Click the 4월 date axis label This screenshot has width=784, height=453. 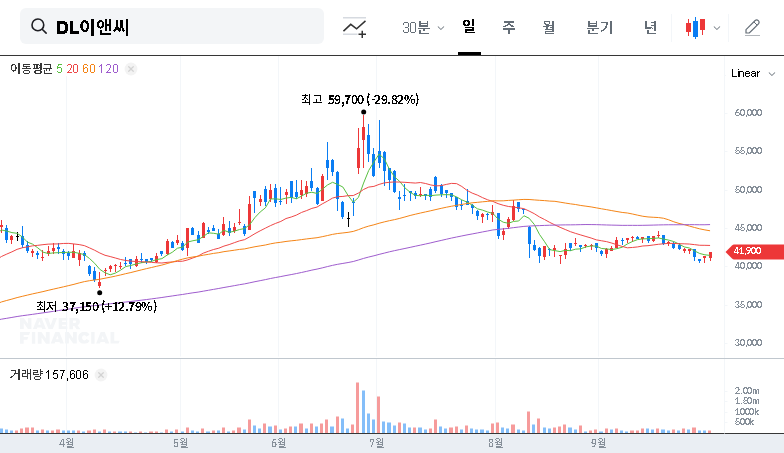point(66,443)
